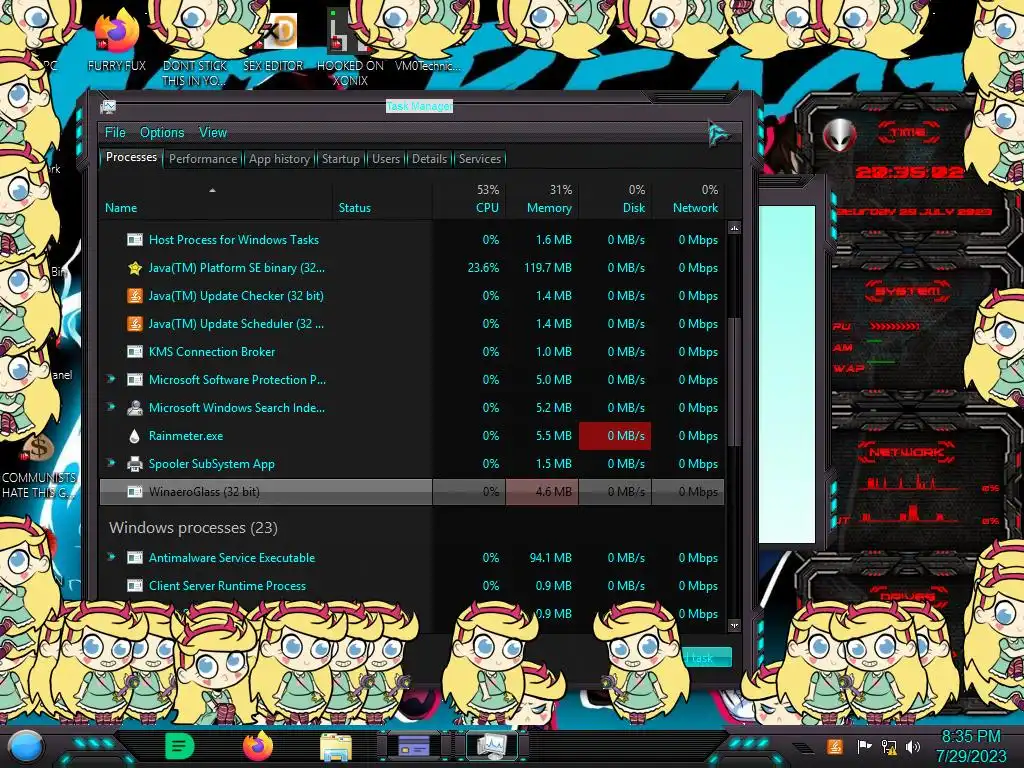Open the View menu
Viewport: 1024px width, 768px height.
tap(213, 133)
